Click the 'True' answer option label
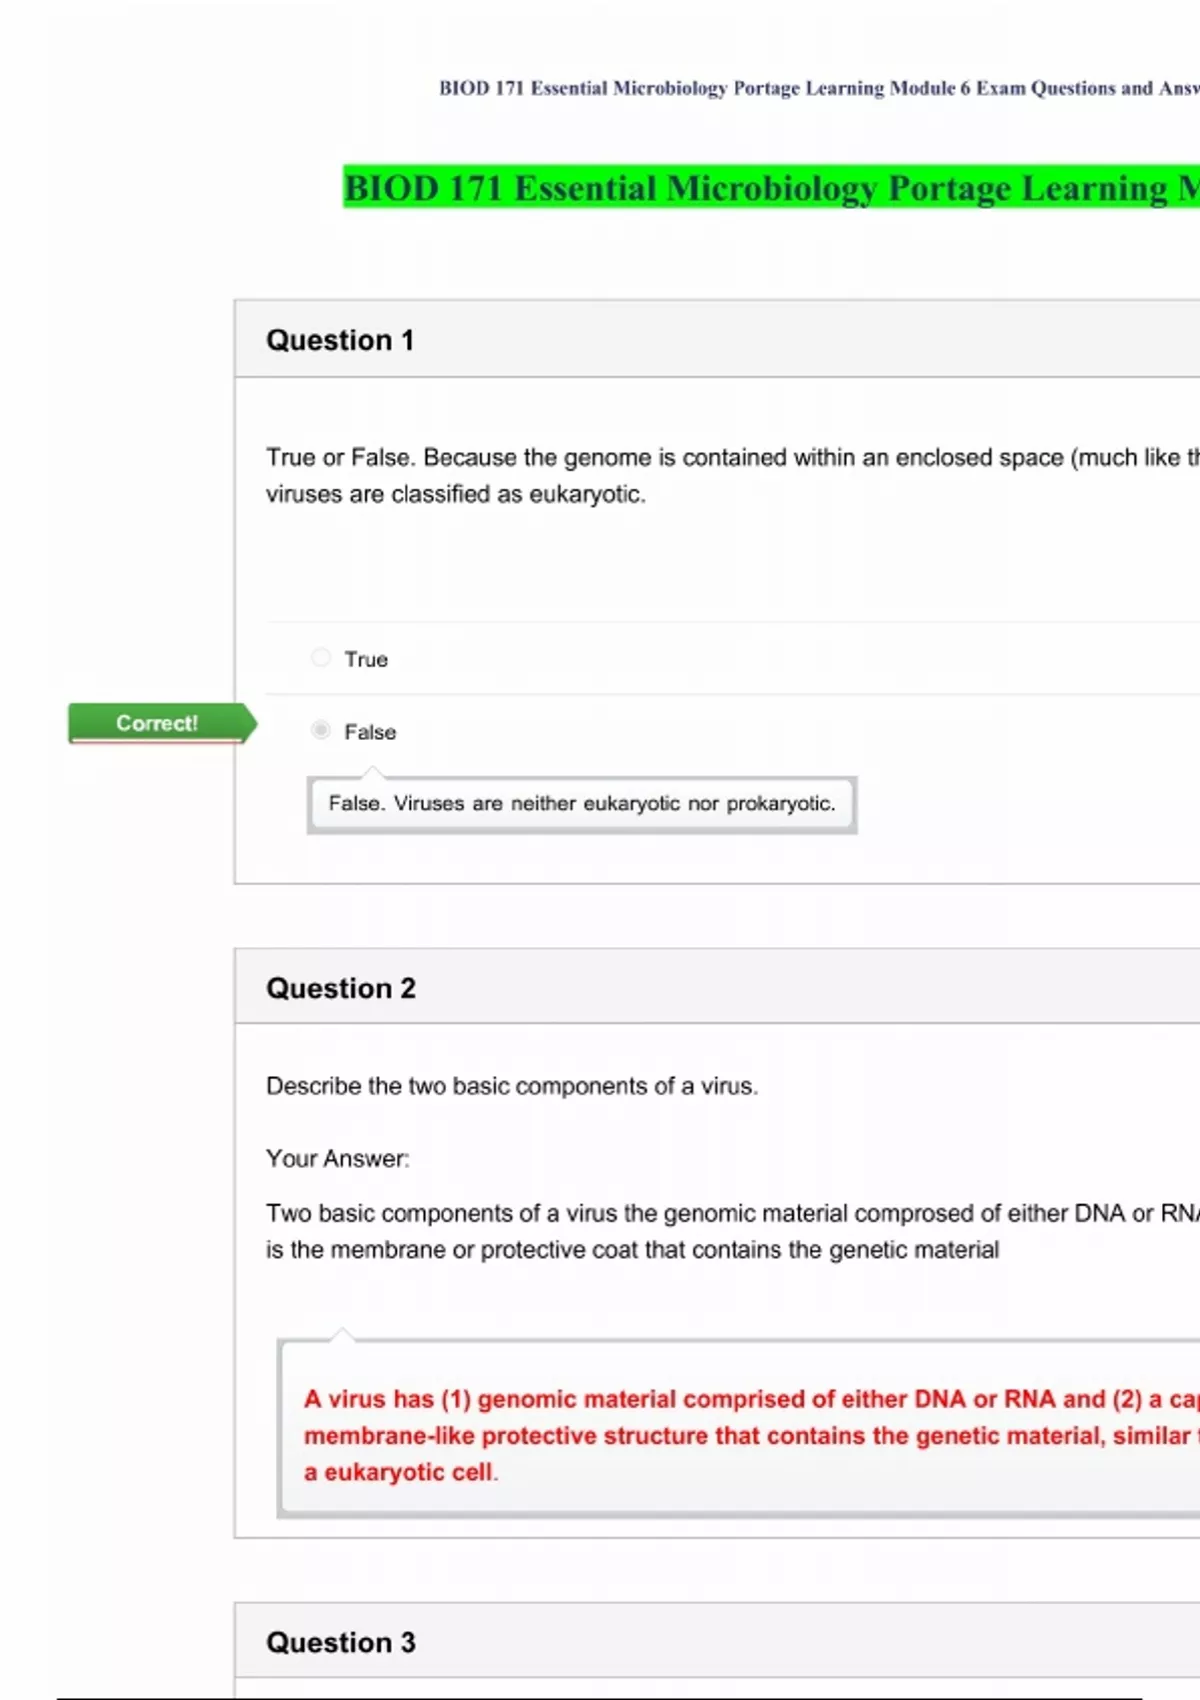Screen dimensions: 1200x1700 coord(366,659)
